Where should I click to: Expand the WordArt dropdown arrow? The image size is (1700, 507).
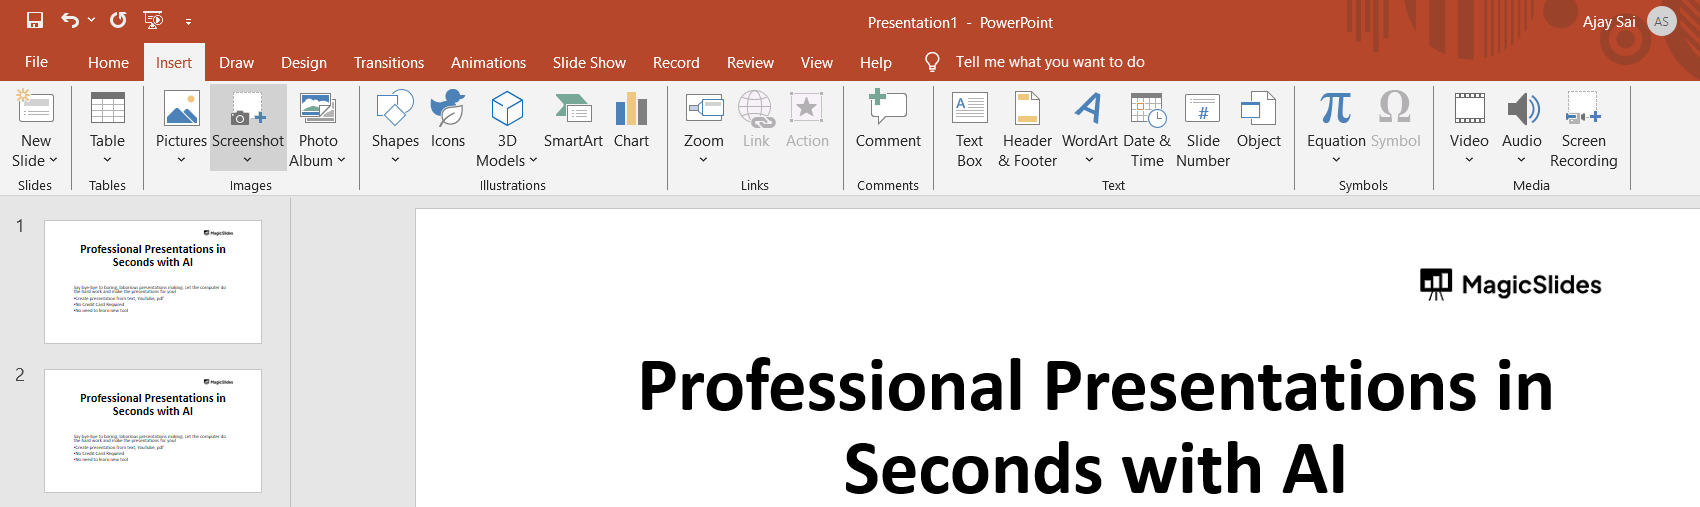[1089, 160]
